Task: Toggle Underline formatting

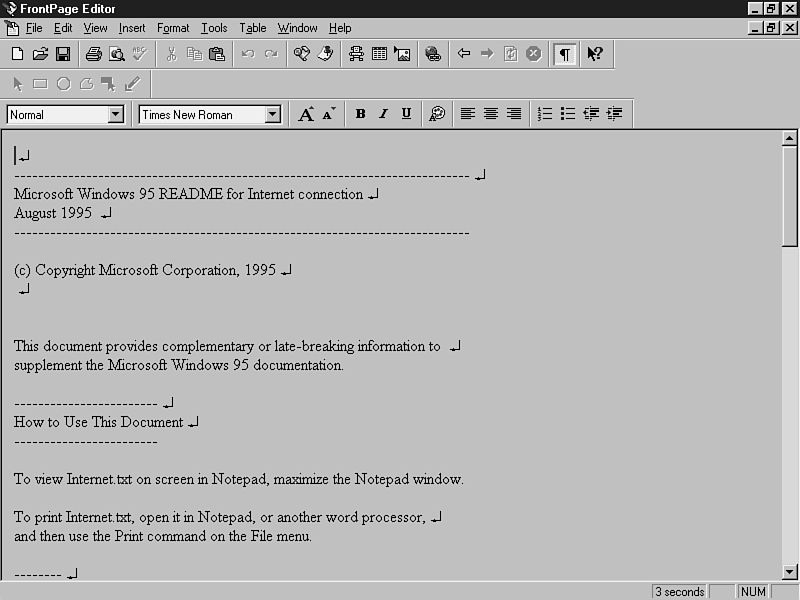Action: pyautogui.click(x=406, y=114)
